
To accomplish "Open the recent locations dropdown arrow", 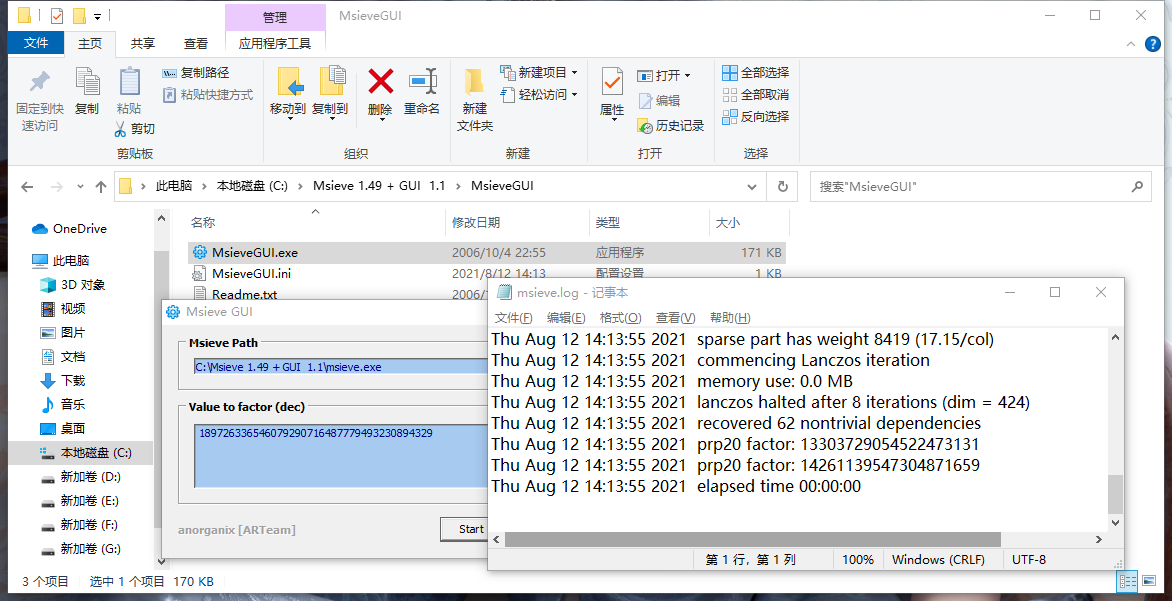I will pos(80,187).
